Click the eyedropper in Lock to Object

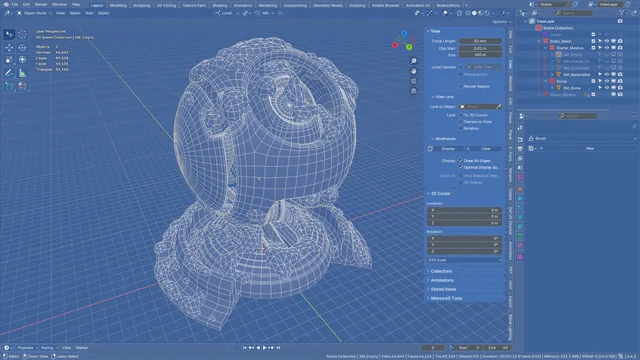[498, 107]
